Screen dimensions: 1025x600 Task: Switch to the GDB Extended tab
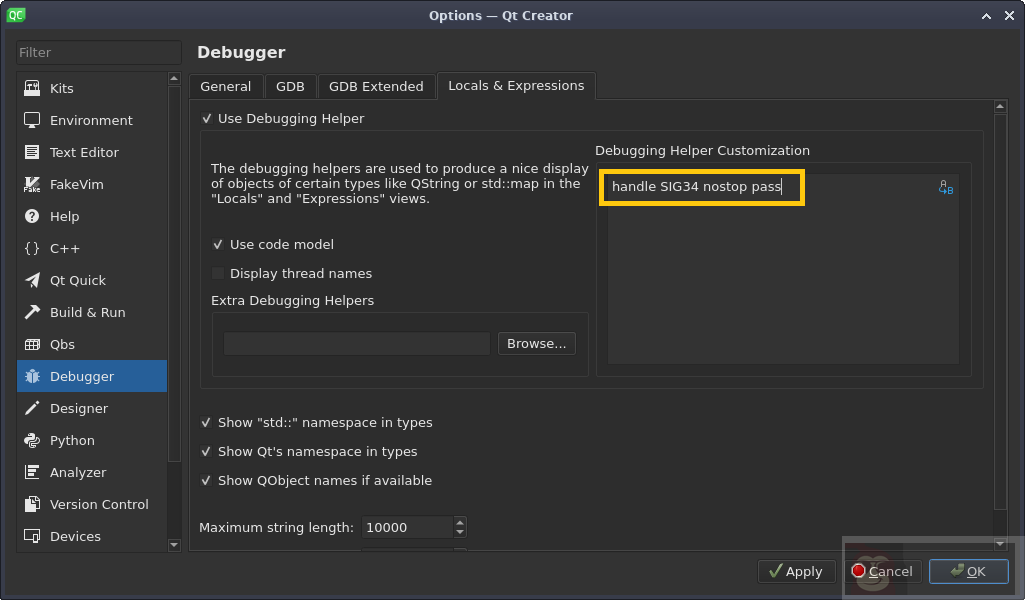click(x=376, y=86)
